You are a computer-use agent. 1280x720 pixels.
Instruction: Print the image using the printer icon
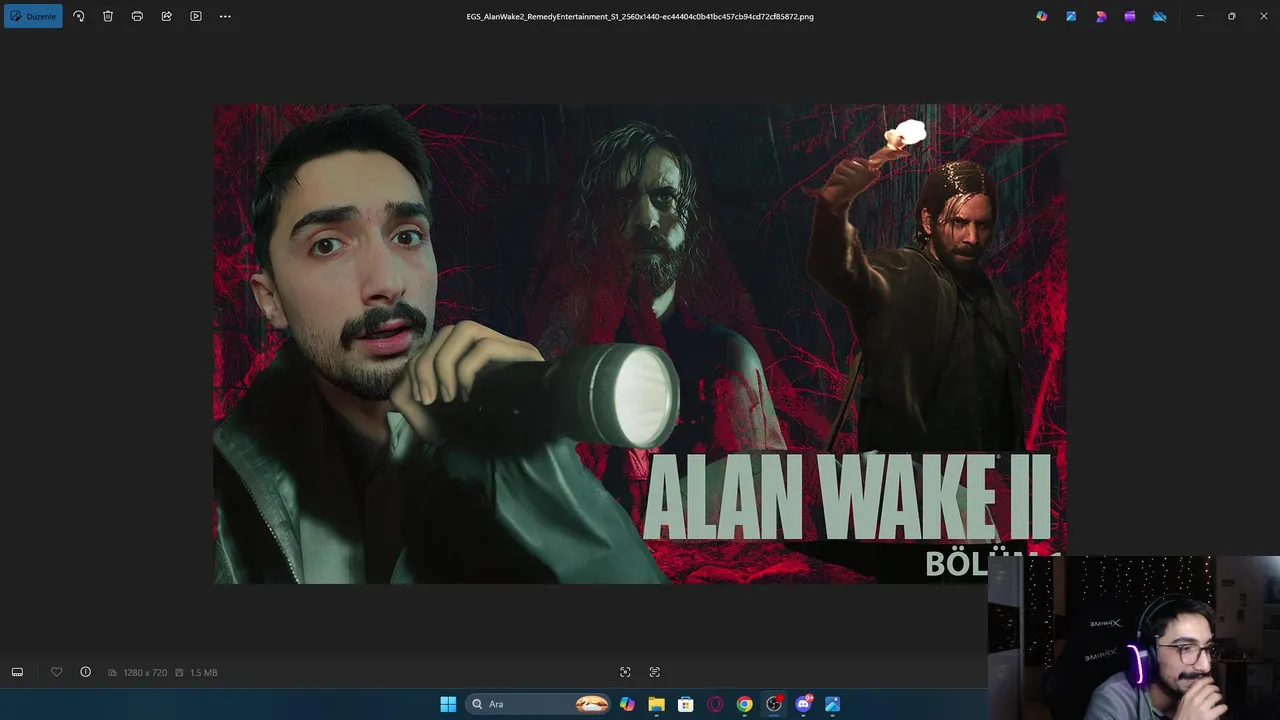click(x=137, y=16)
